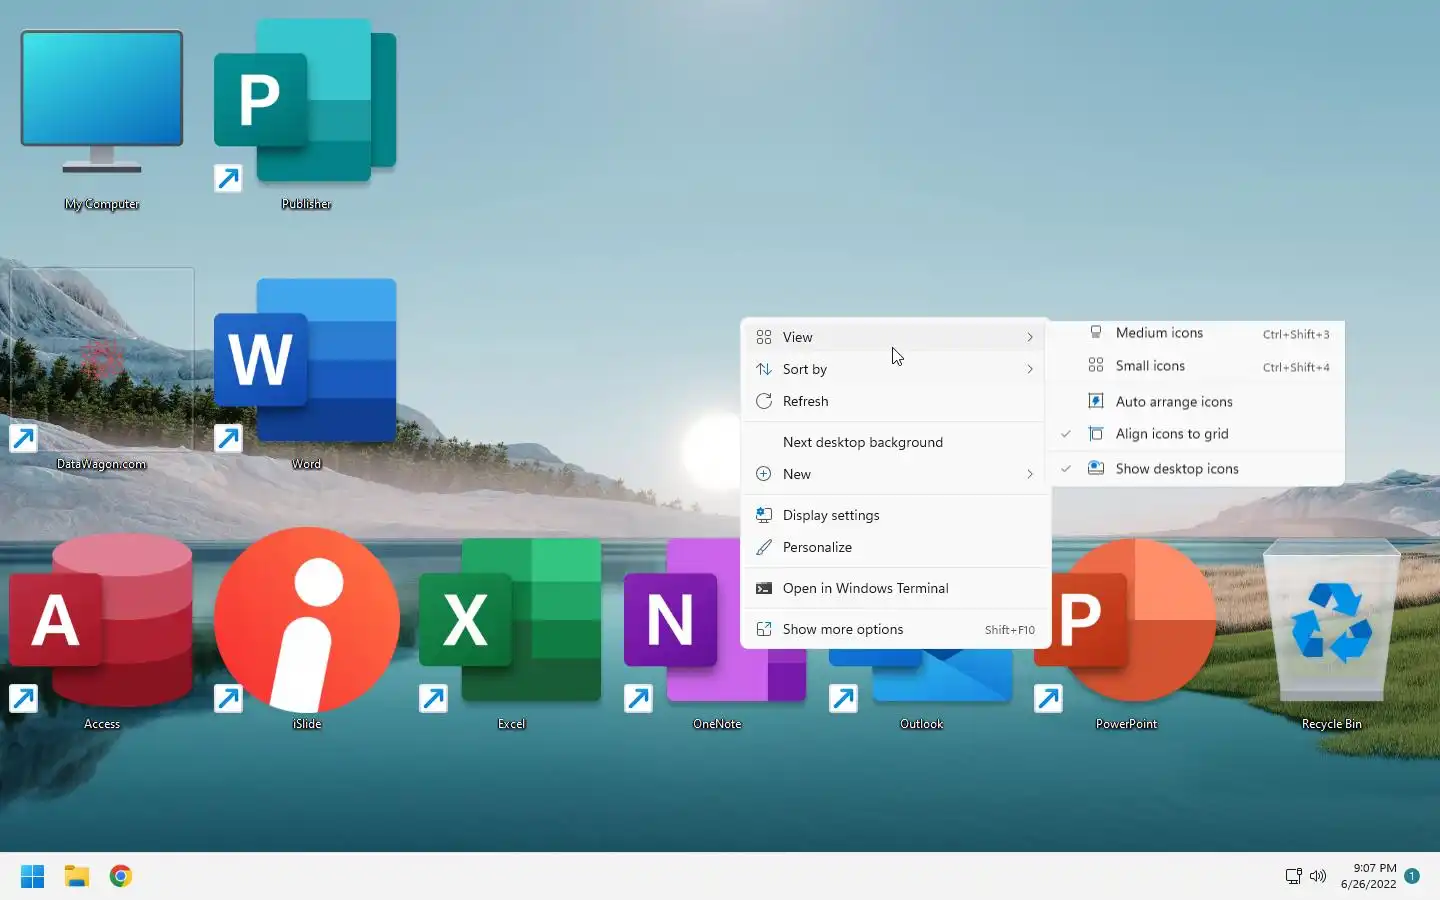The image size is (1440, 900).
Task: Click Refresh in the context menu
Action: coord(896,401)
